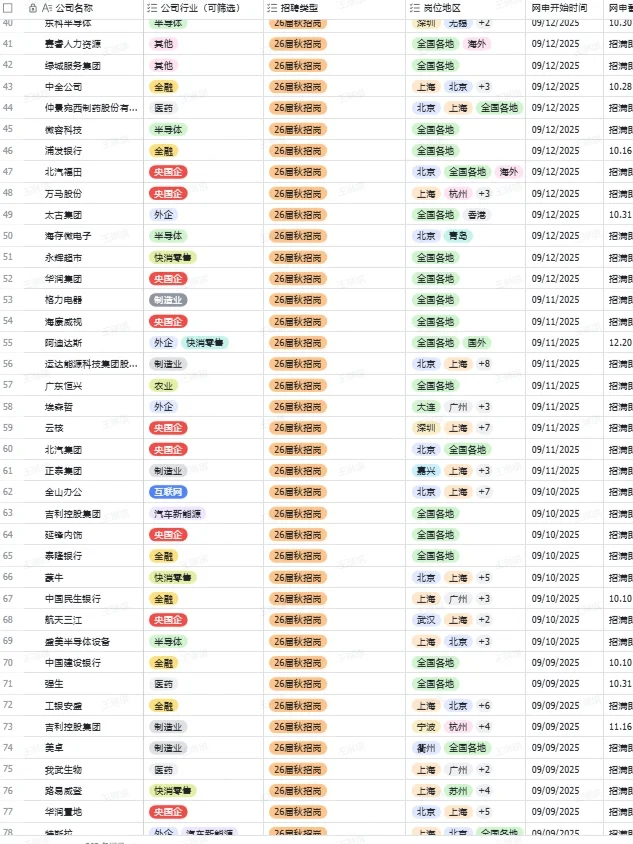Click company name 正泰集团
This screenshot has width=633, height=844.
click(64, 471)
